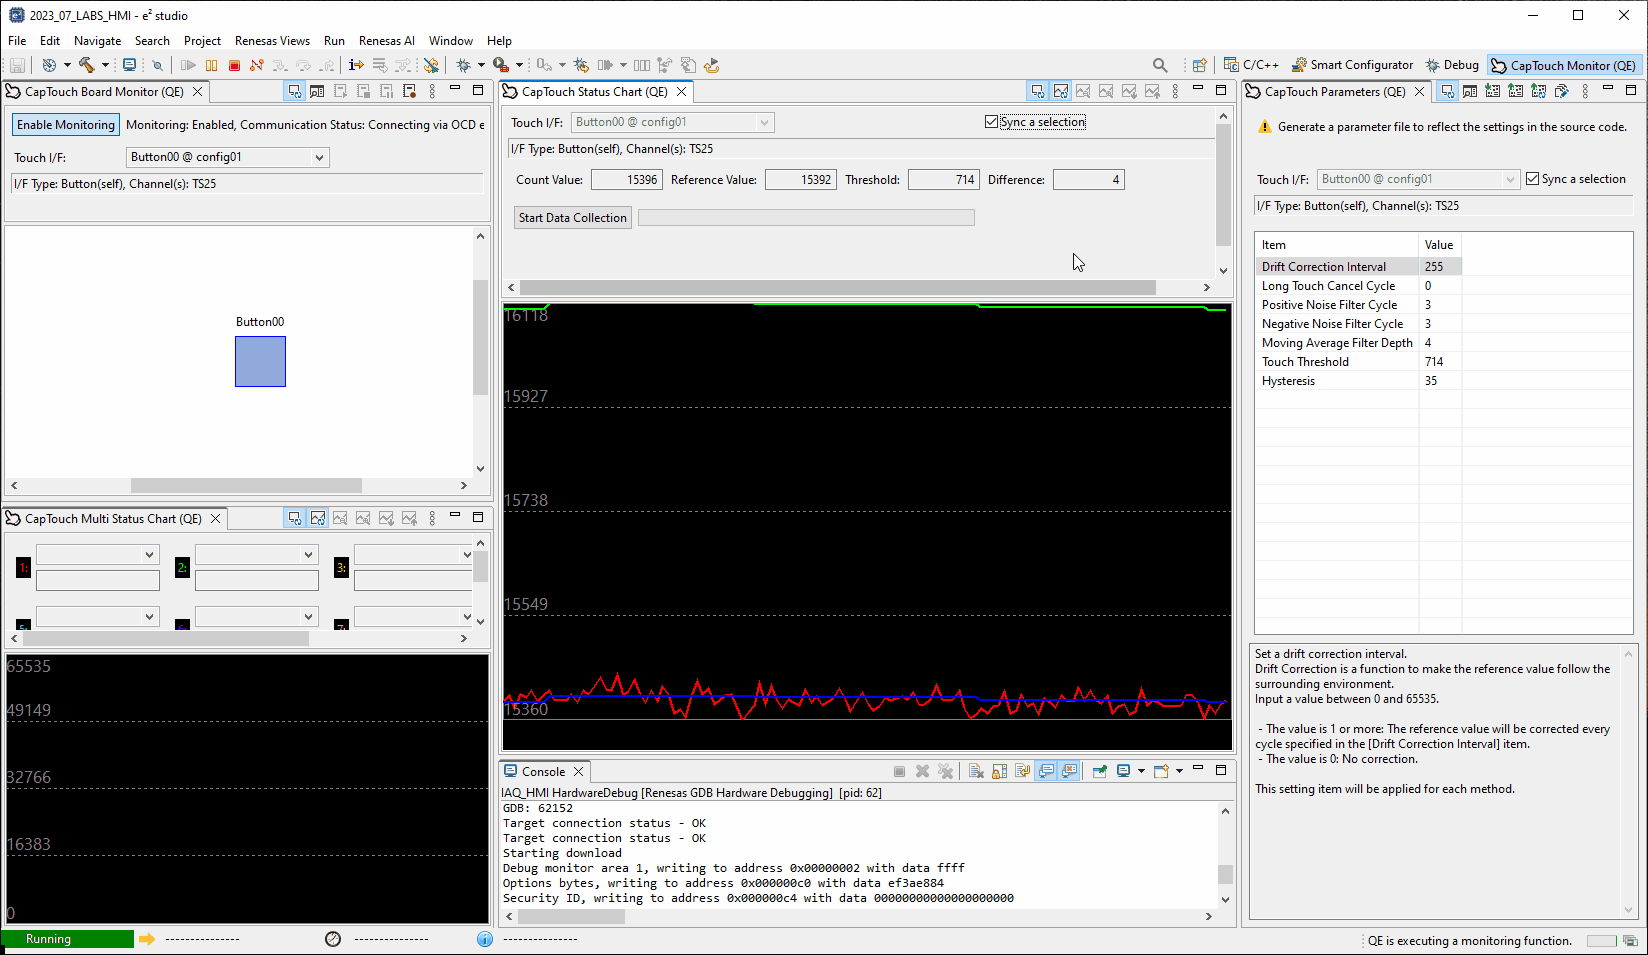The width and height of the screenshot is (1648, 955).
Task: Toggle Sync a selection in CapTouch Parameters
Action: (1532, 179)
